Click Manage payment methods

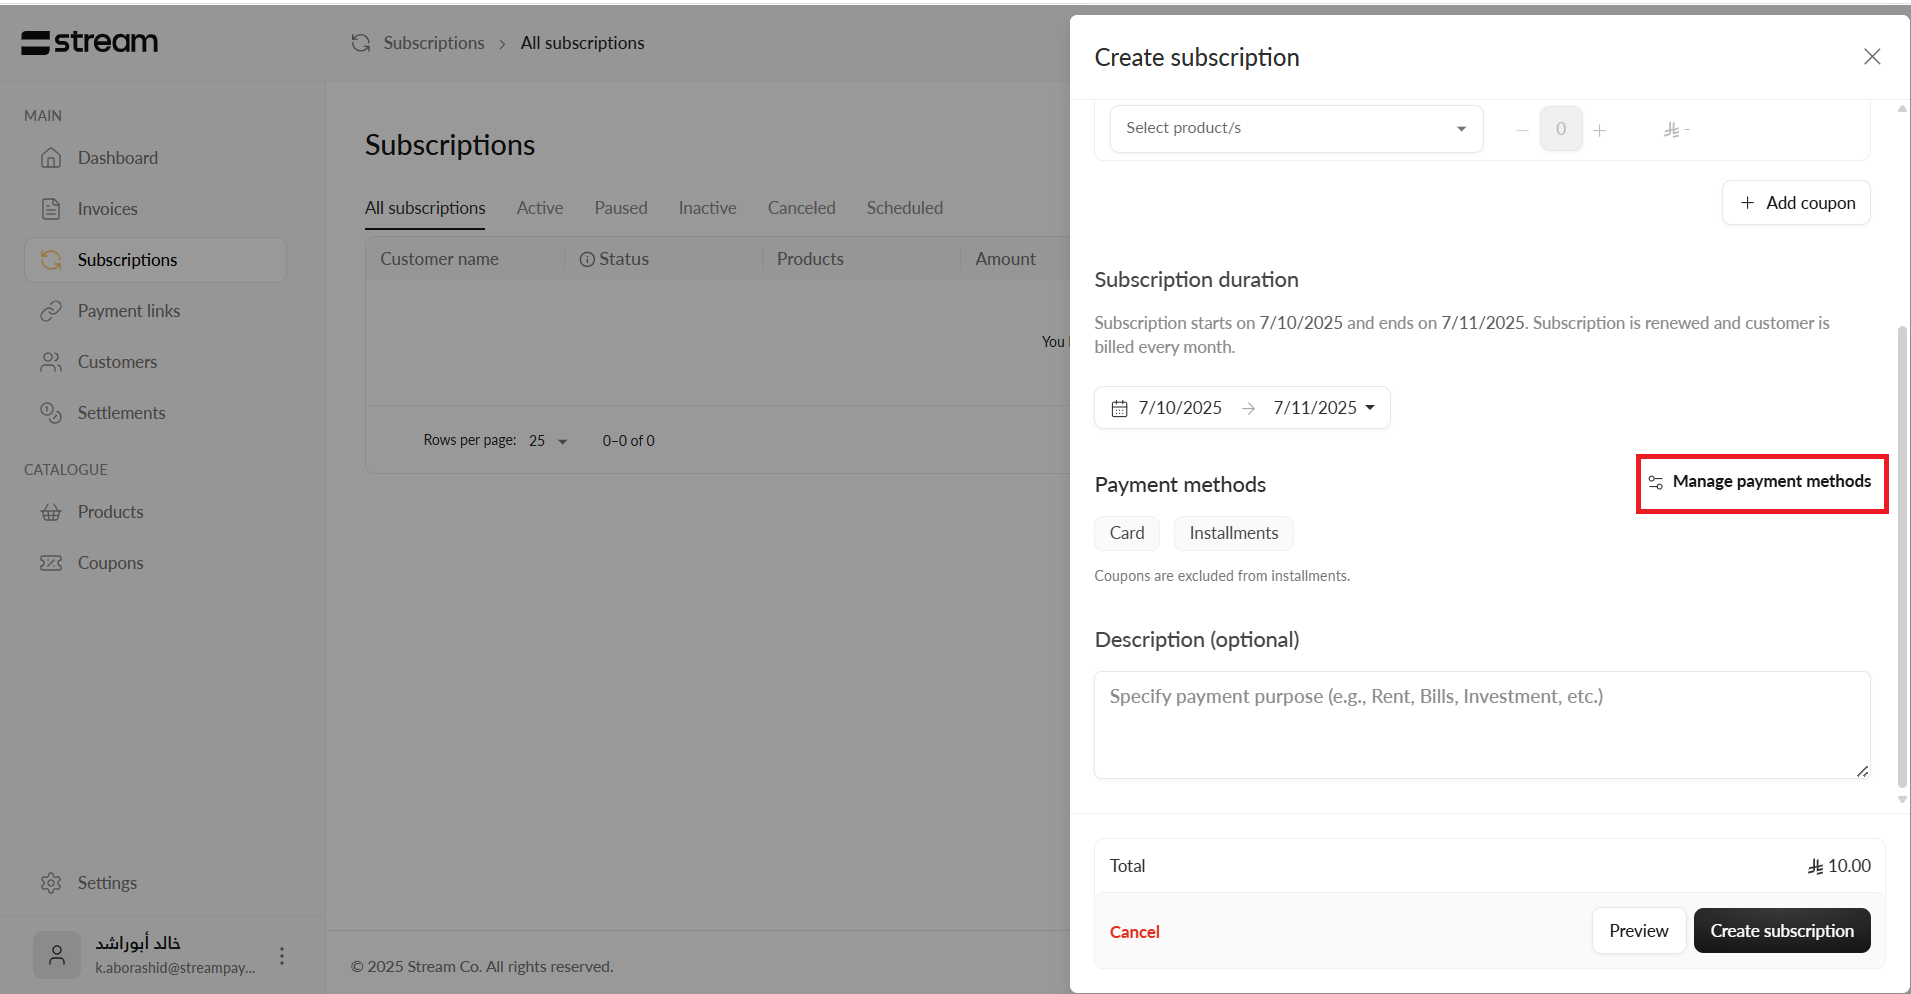pos(1761,482)
